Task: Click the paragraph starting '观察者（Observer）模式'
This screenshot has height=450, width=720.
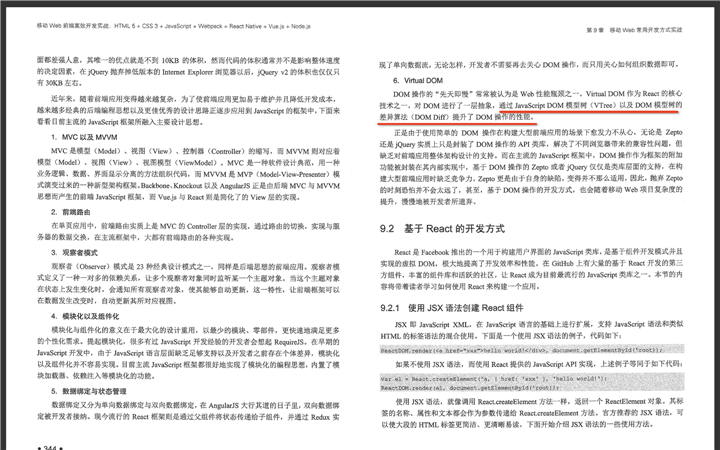Action: coord(188,284)
